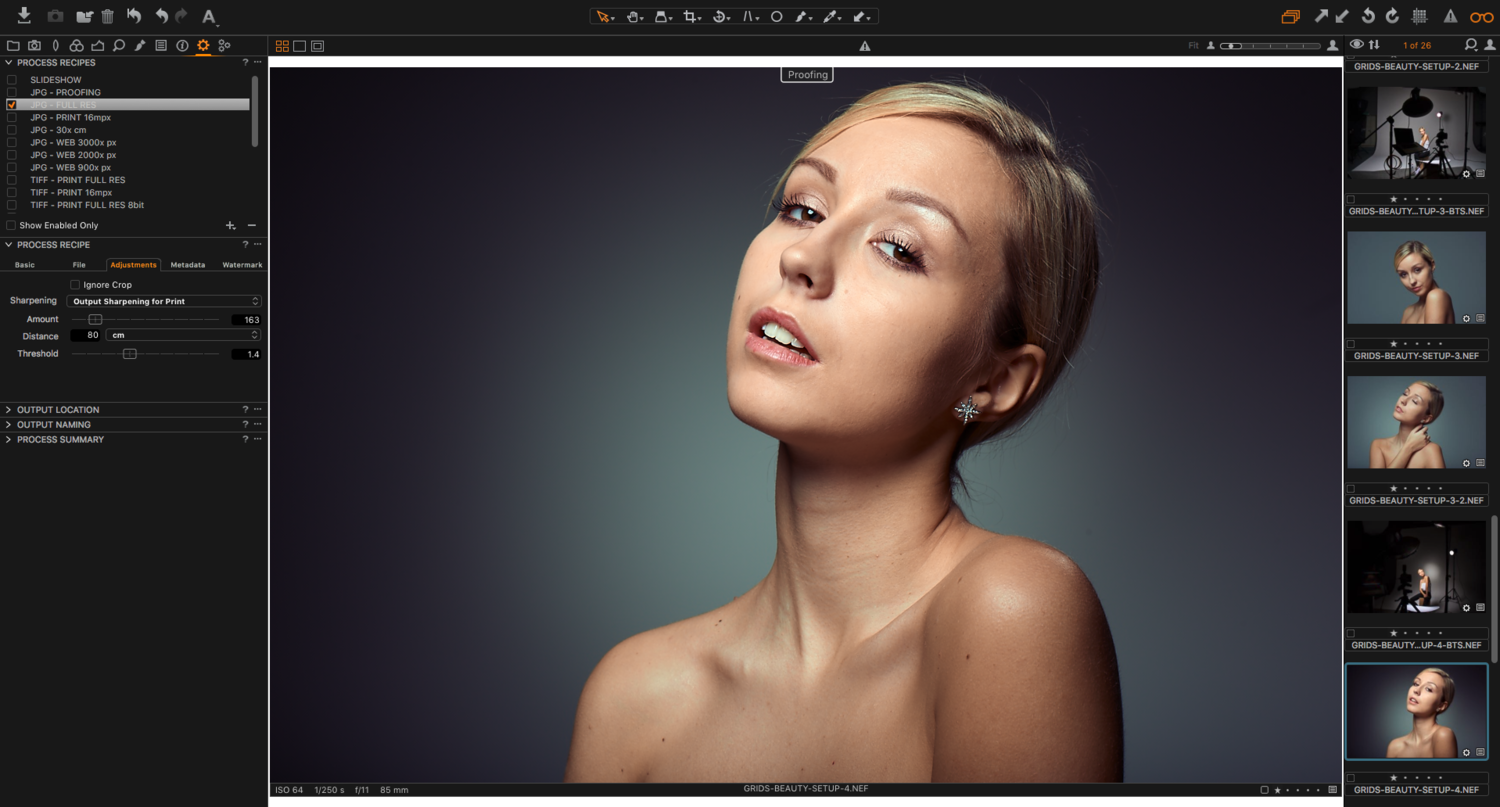Open the Lens tool tab
This screenshot has height=807, width=1500.
pyautogui.click(x=55, y=46)
